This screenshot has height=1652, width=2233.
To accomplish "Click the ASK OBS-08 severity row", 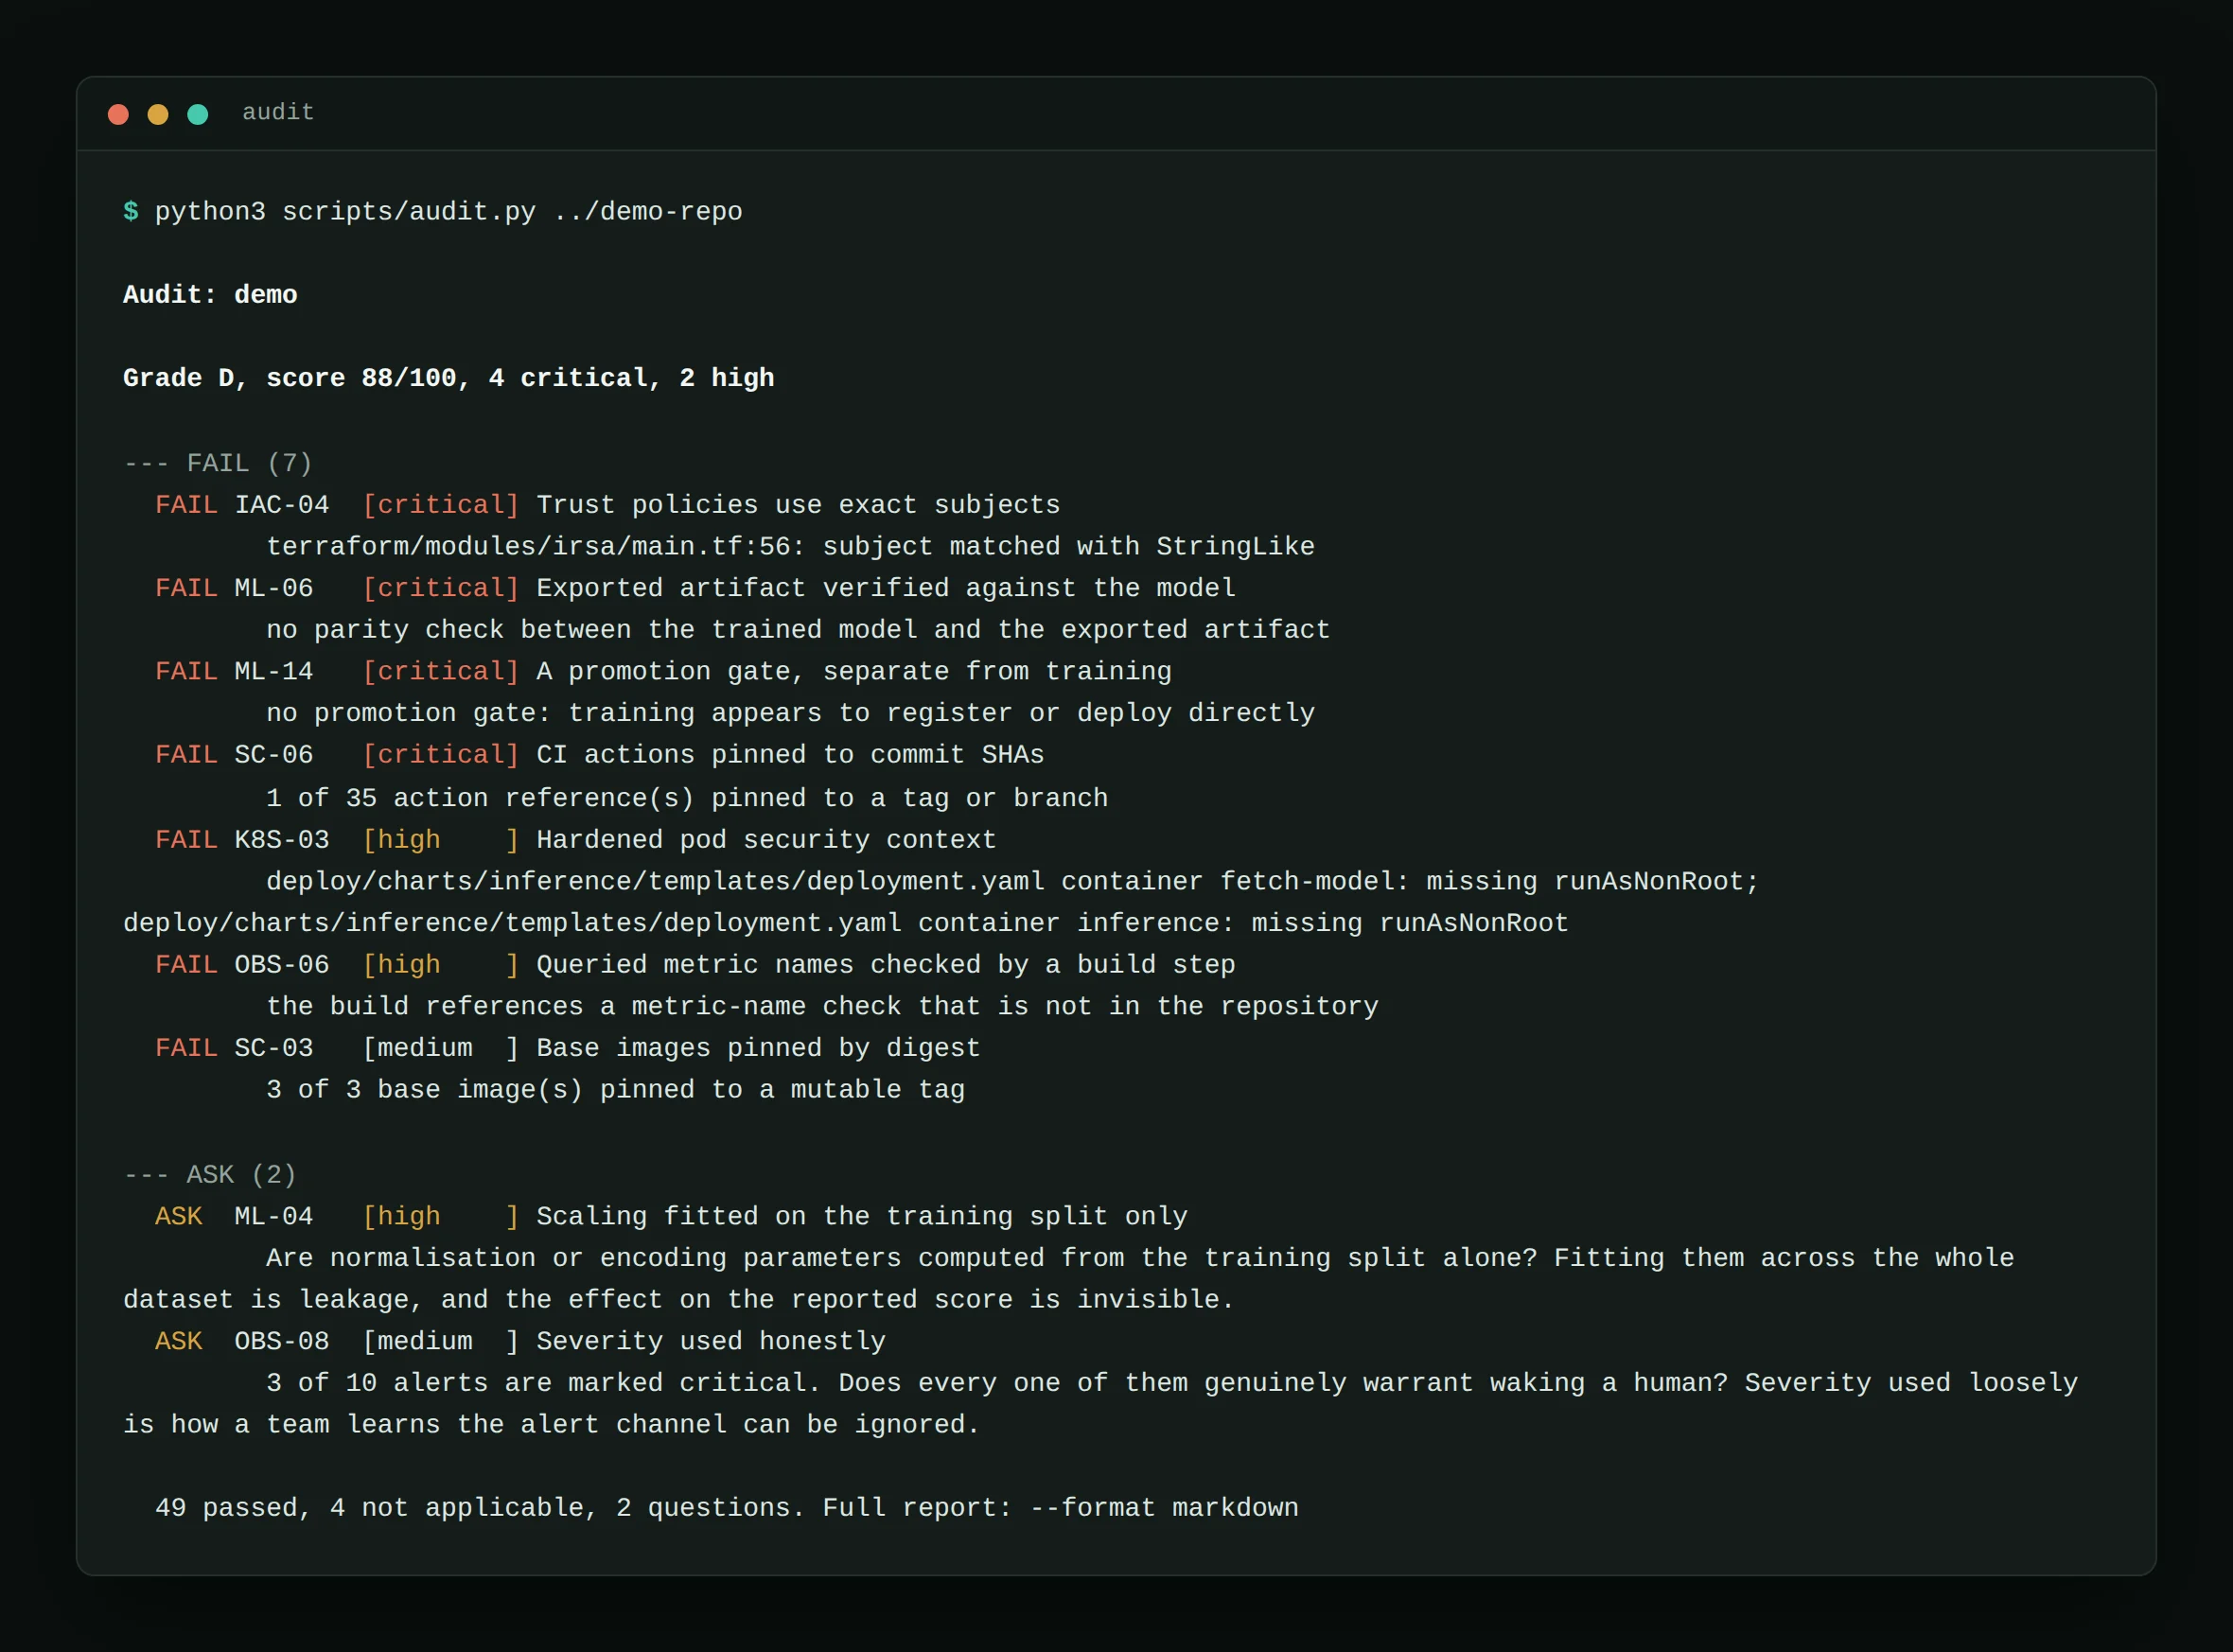I will point(520,1342).
